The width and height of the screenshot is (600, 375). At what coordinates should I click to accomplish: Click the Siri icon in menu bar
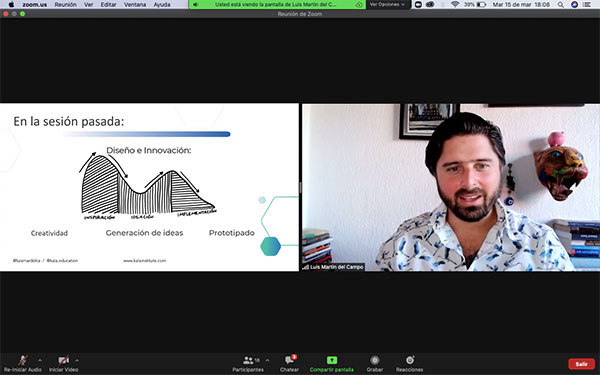(574, 5)
